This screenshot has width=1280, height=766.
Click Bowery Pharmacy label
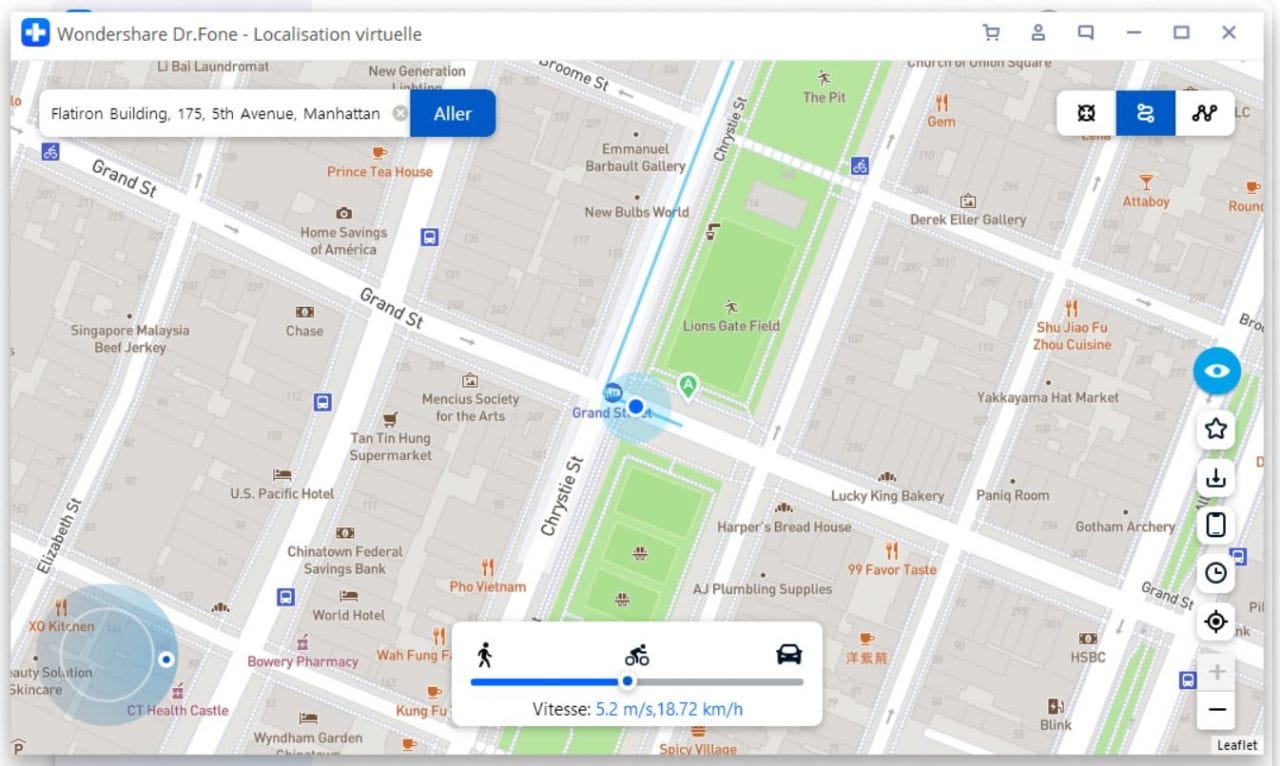click(303, 661)
